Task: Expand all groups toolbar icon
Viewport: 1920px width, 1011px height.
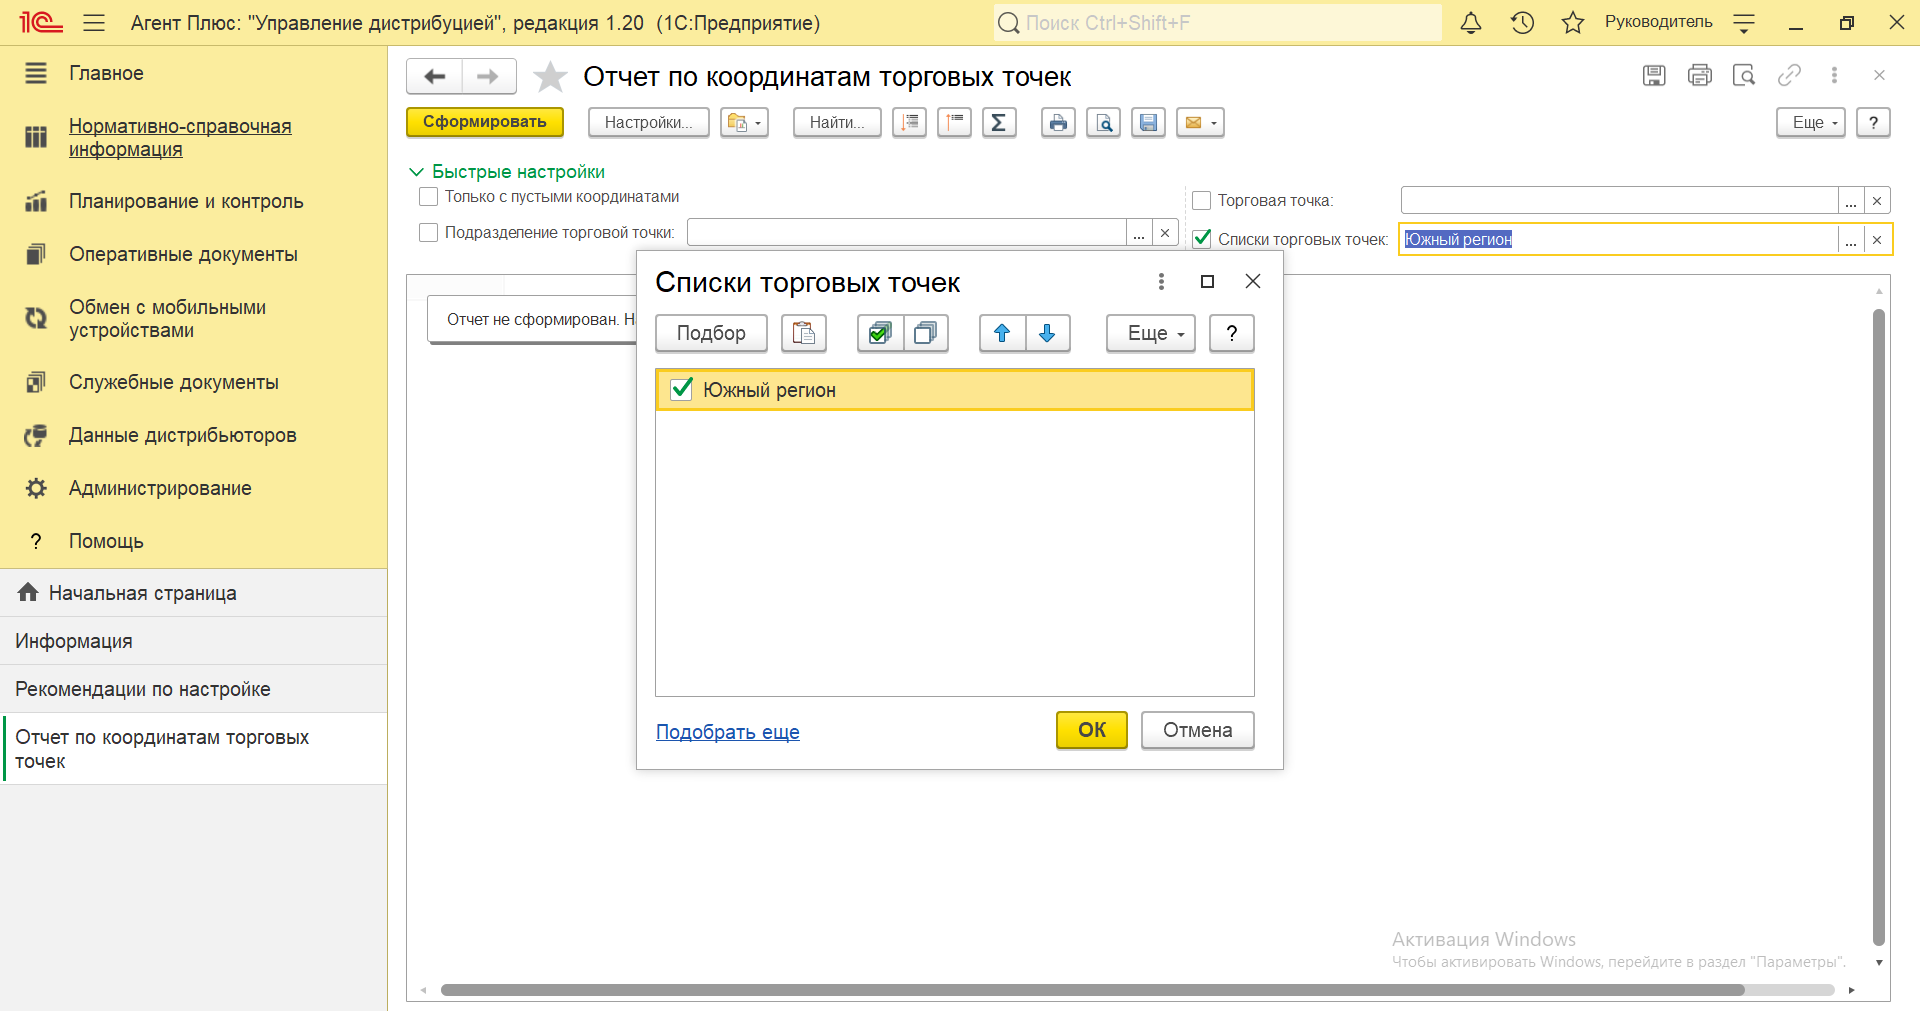Action: click(909, 122)
